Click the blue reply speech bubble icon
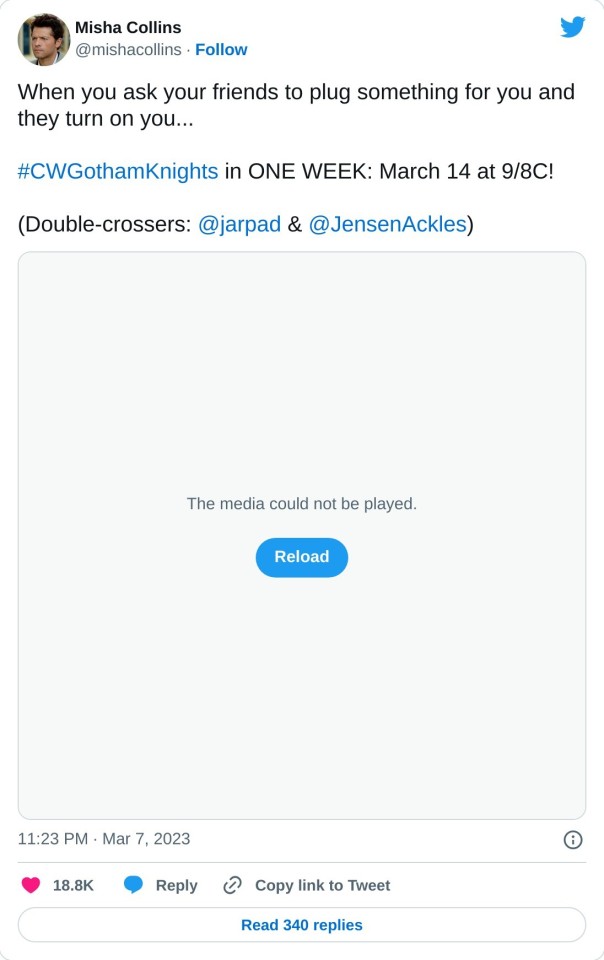The height and width of the screenshot is (960, 604). click(133, 885)
